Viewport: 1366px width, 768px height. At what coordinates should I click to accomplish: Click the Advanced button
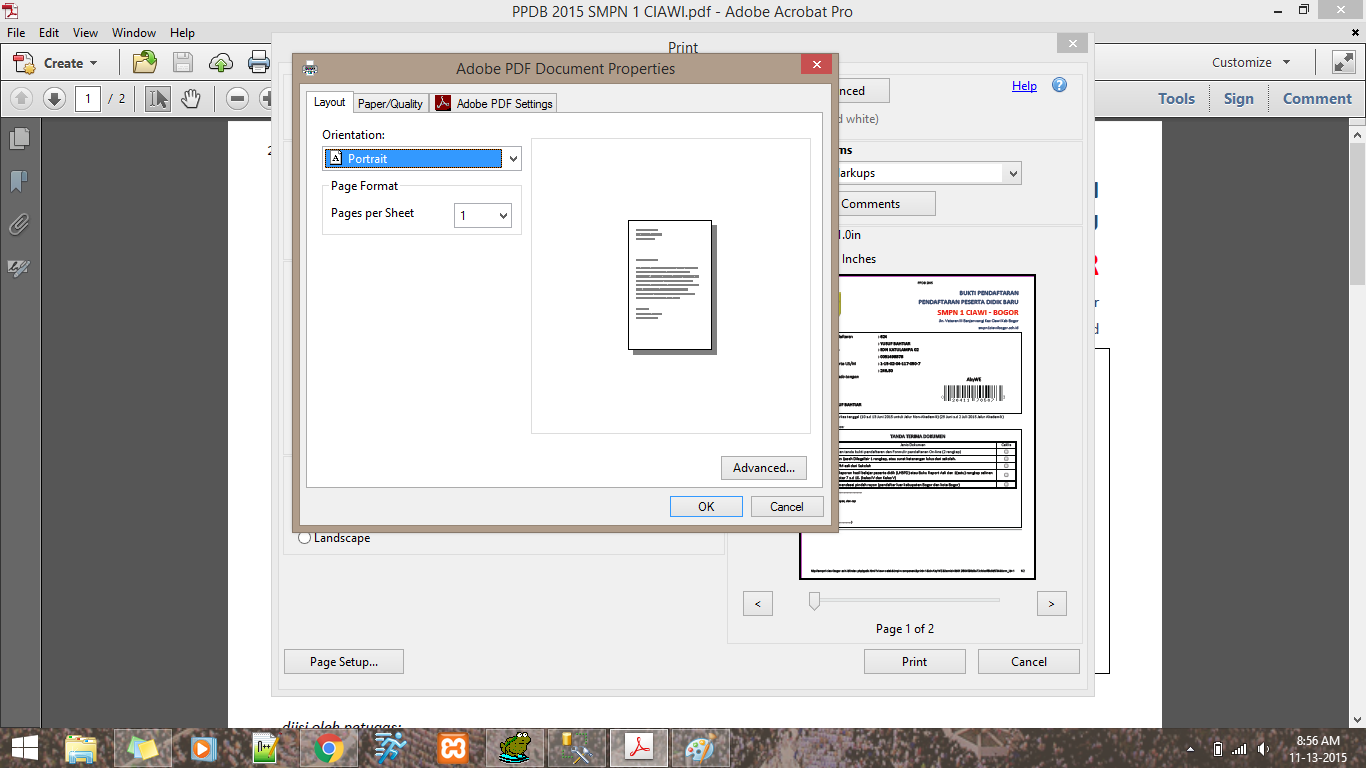(x=763, y=467)
